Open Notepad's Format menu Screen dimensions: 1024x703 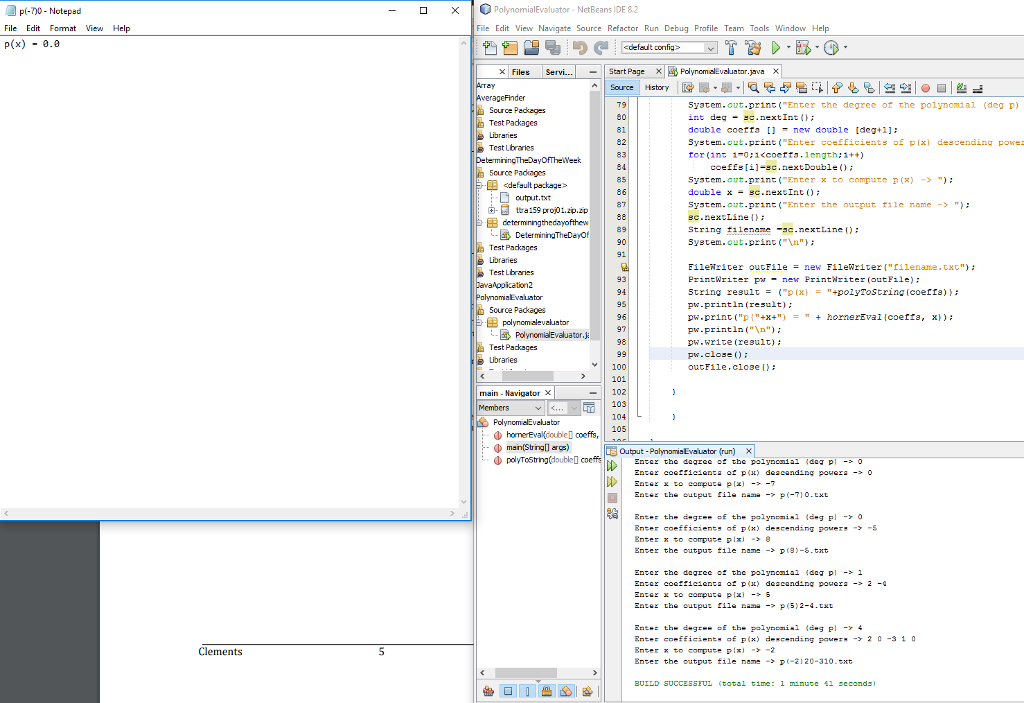(x=64, y=28)
